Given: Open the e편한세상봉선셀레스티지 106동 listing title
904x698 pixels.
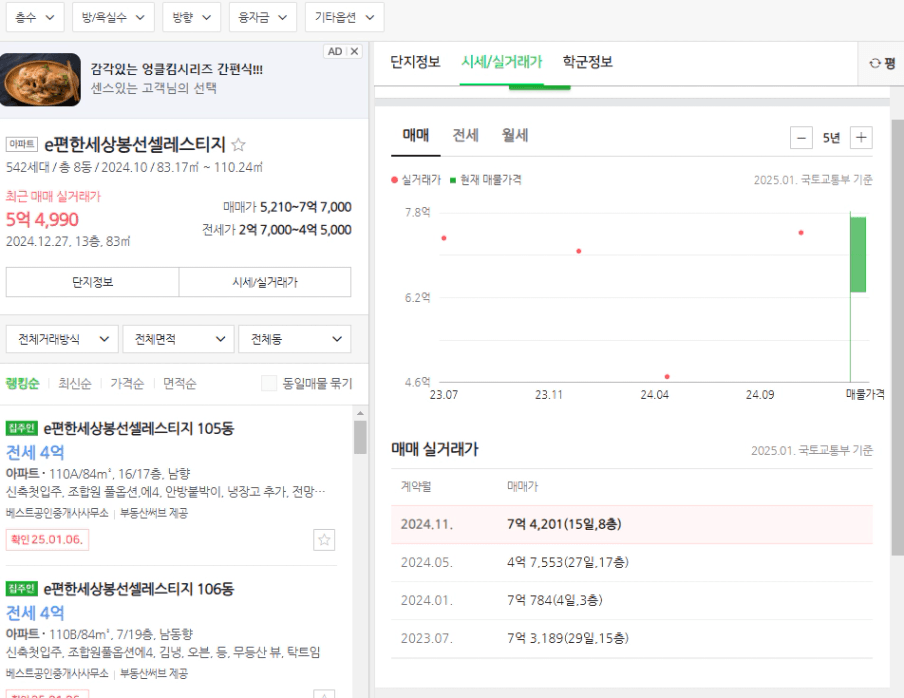Looking at the screenshot, I should pos(139,588).
